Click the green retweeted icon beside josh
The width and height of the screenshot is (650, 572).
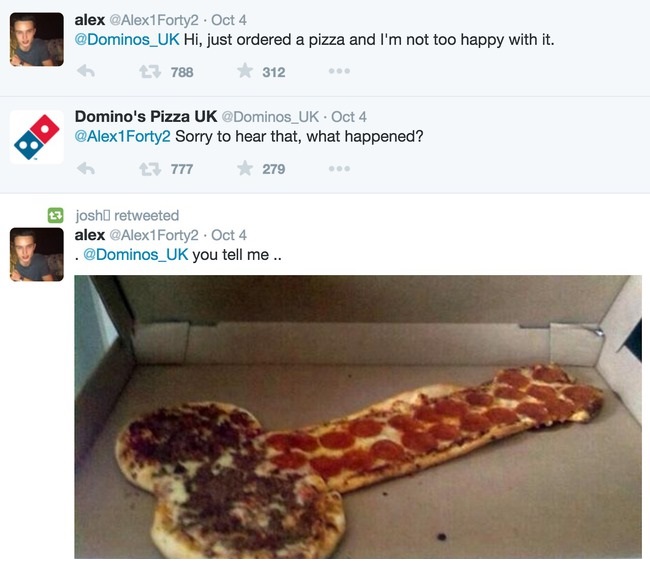(x=57, y=215)
